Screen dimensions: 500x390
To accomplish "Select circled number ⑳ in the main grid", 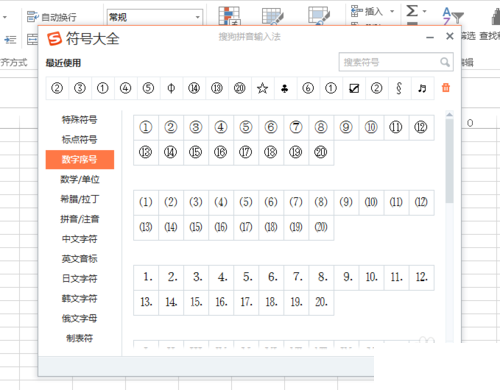I will 321,152.
